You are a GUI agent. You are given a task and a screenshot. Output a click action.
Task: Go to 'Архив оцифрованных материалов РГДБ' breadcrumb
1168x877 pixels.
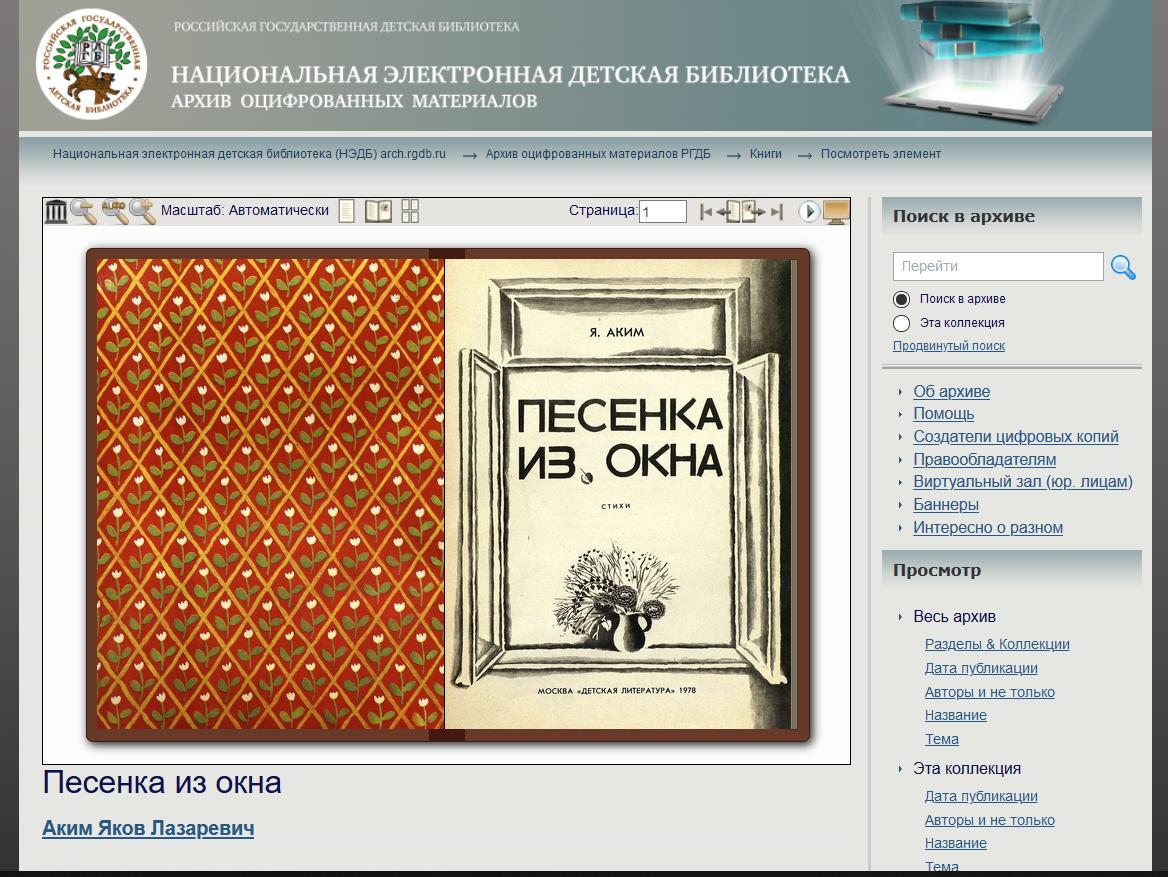pyautogui.click(x=597, y=153)
